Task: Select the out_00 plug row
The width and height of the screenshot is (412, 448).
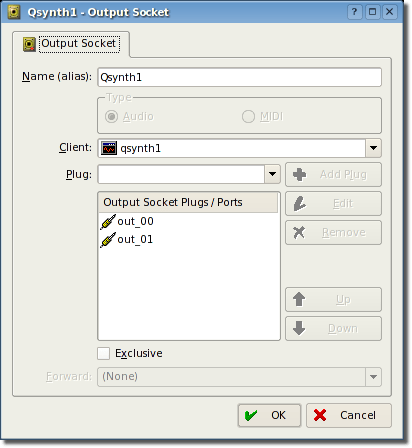Action: click(189, 221)
